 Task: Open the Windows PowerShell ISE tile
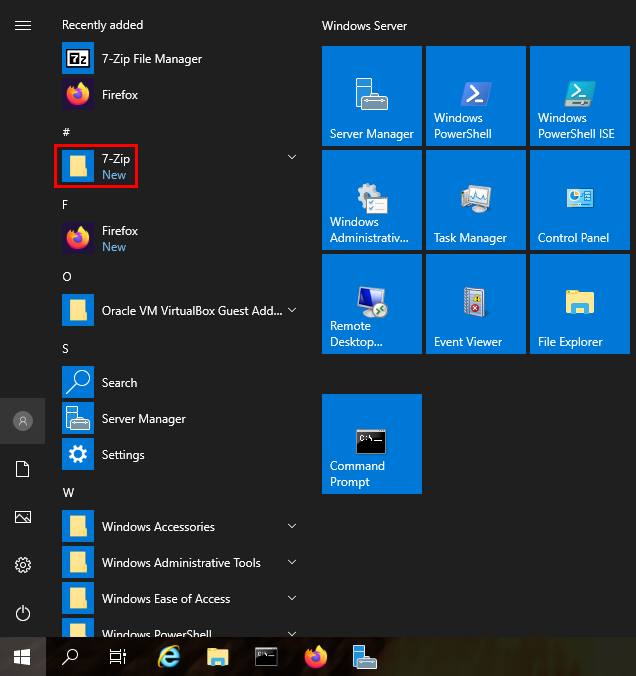[580, 96]
